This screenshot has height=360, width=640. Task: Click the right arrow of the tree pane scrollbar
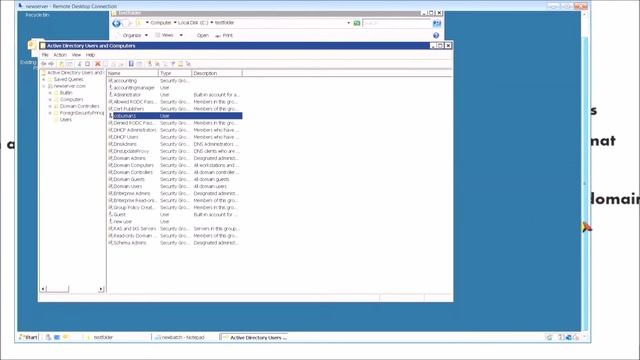click(101, 289)
